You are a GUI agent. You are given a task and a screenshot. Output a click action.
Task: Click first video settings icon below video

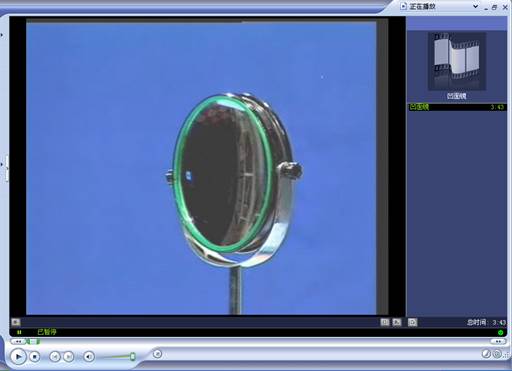pyautogui.click(x=385, y=322)
